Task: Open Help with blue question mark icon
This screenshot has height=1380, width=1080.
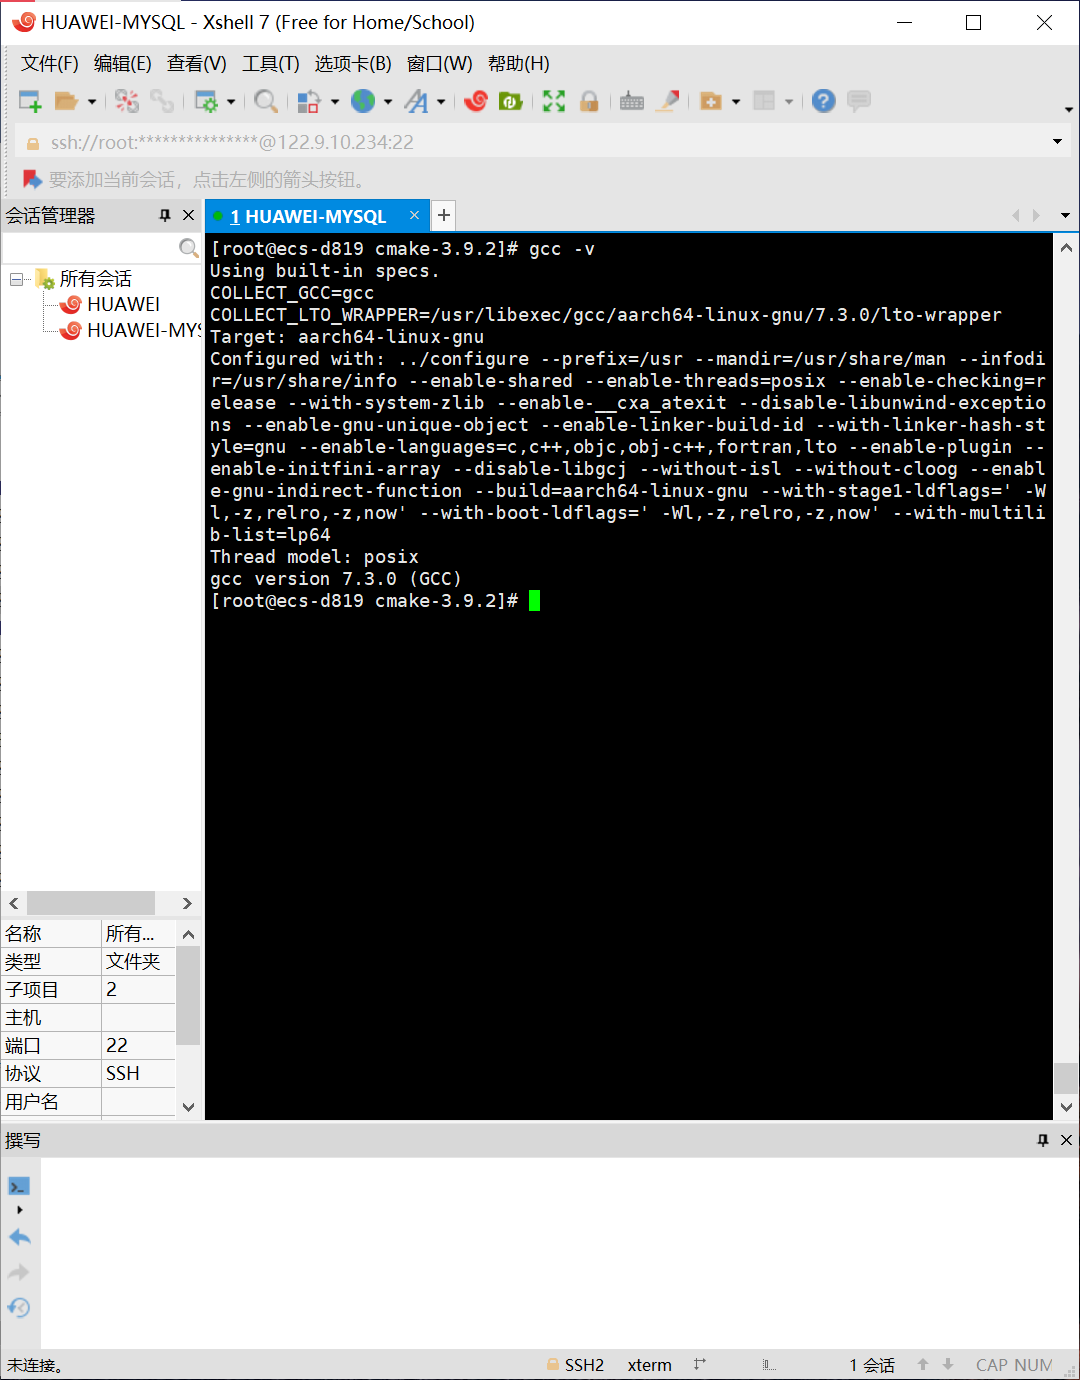Action: [823, 101]
